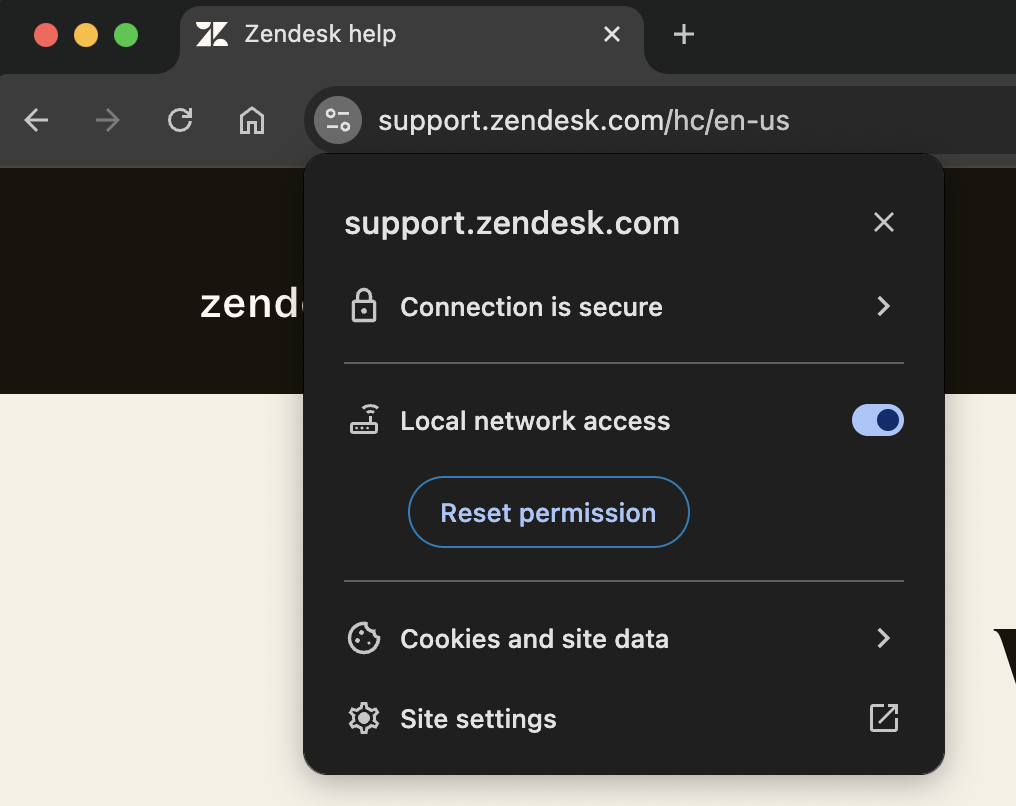Reload the current page
The height and width of the screenshot is (806, 1016).
(180, 122)
